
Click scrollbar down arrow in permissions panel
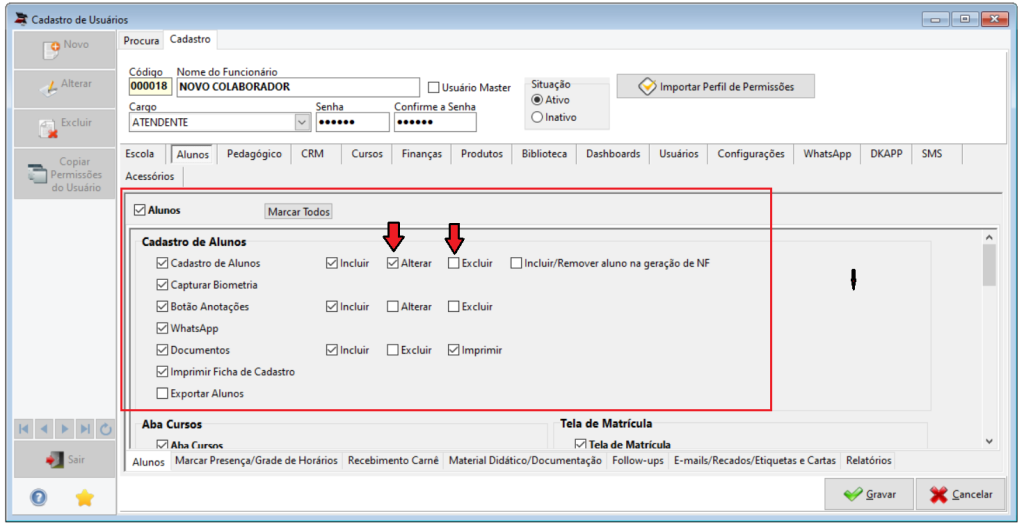click(x=989, y=442)
